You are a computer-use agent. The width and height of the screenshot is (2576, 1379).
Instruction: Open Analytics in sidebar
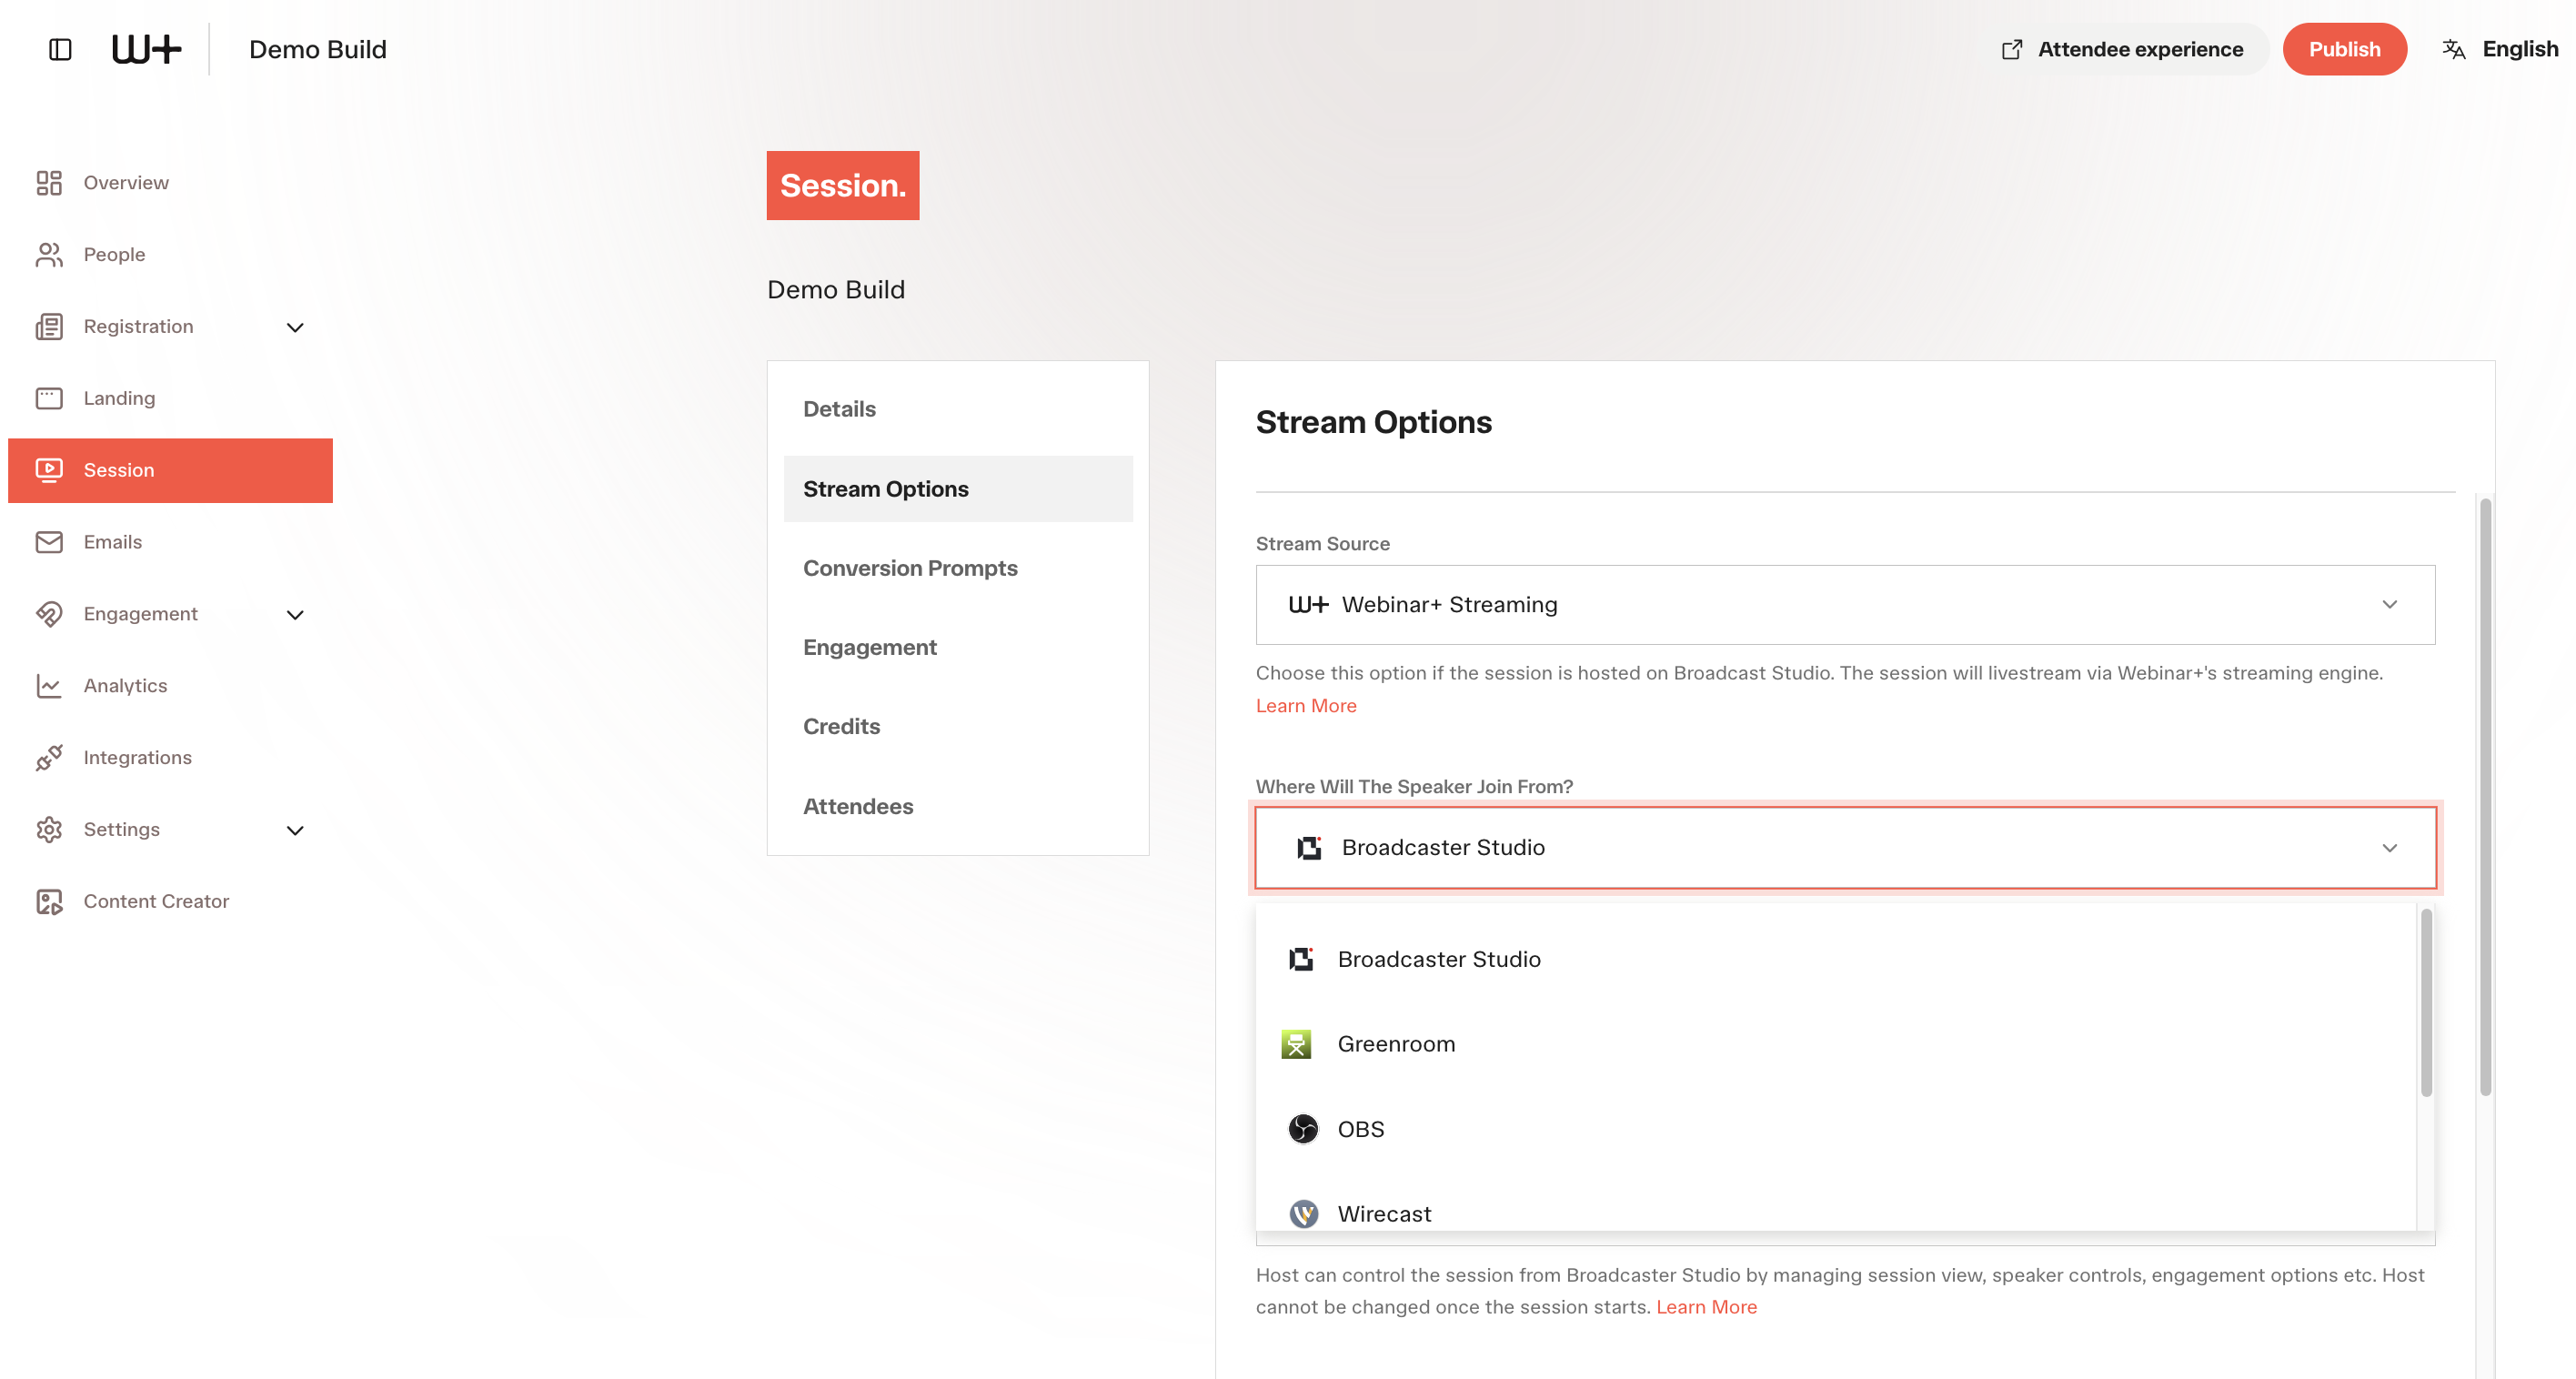170,686
